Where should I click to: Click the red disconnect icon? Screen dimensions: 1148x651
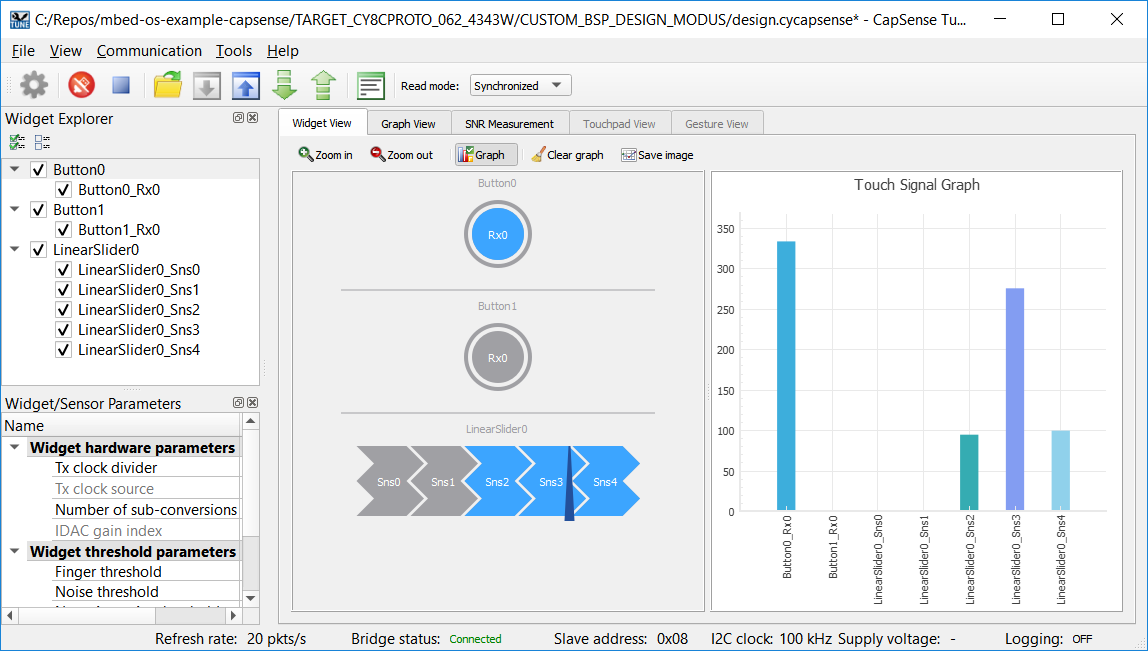pos(81,85)
